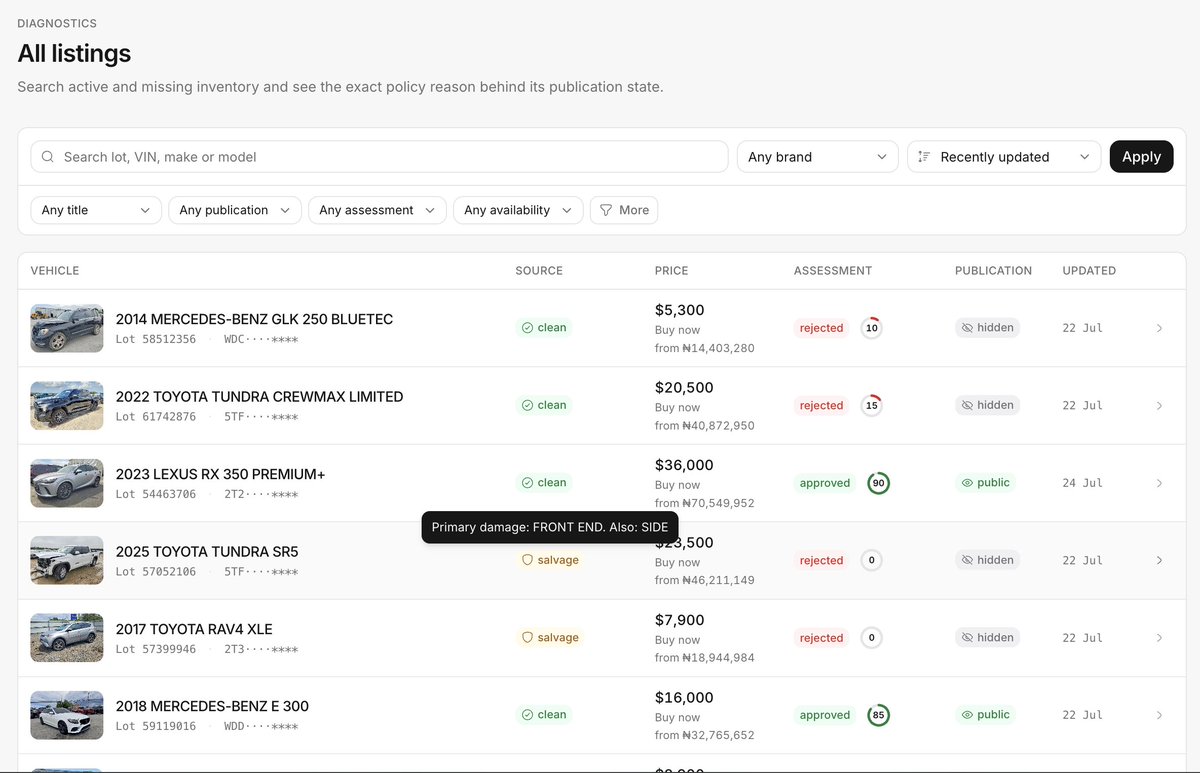1200x773 pixels.
Task: Click approved status on Mercedes E 300 row
Action: coord(825,715)
